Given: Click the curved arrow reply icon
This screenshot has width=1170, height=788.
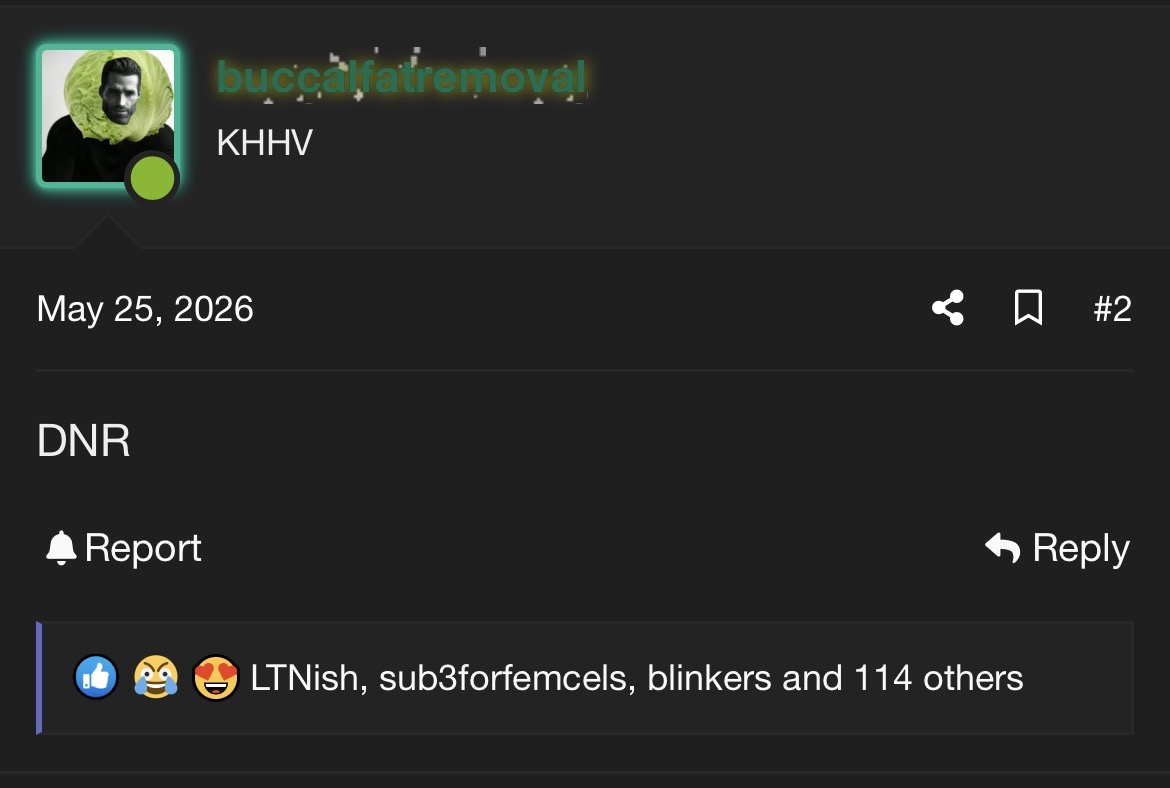Looking at the screenshot, I should coord(1002,547).
